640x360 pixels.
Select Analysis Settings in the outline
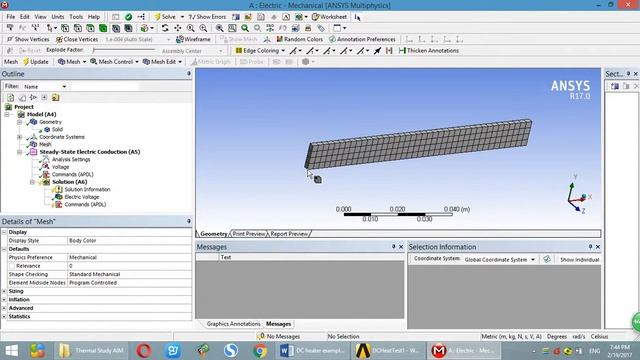tap(71, 160)
